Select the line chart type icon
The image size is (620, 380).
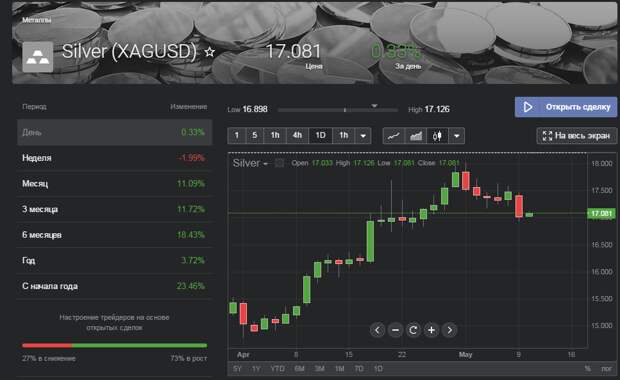coord(393,136)
